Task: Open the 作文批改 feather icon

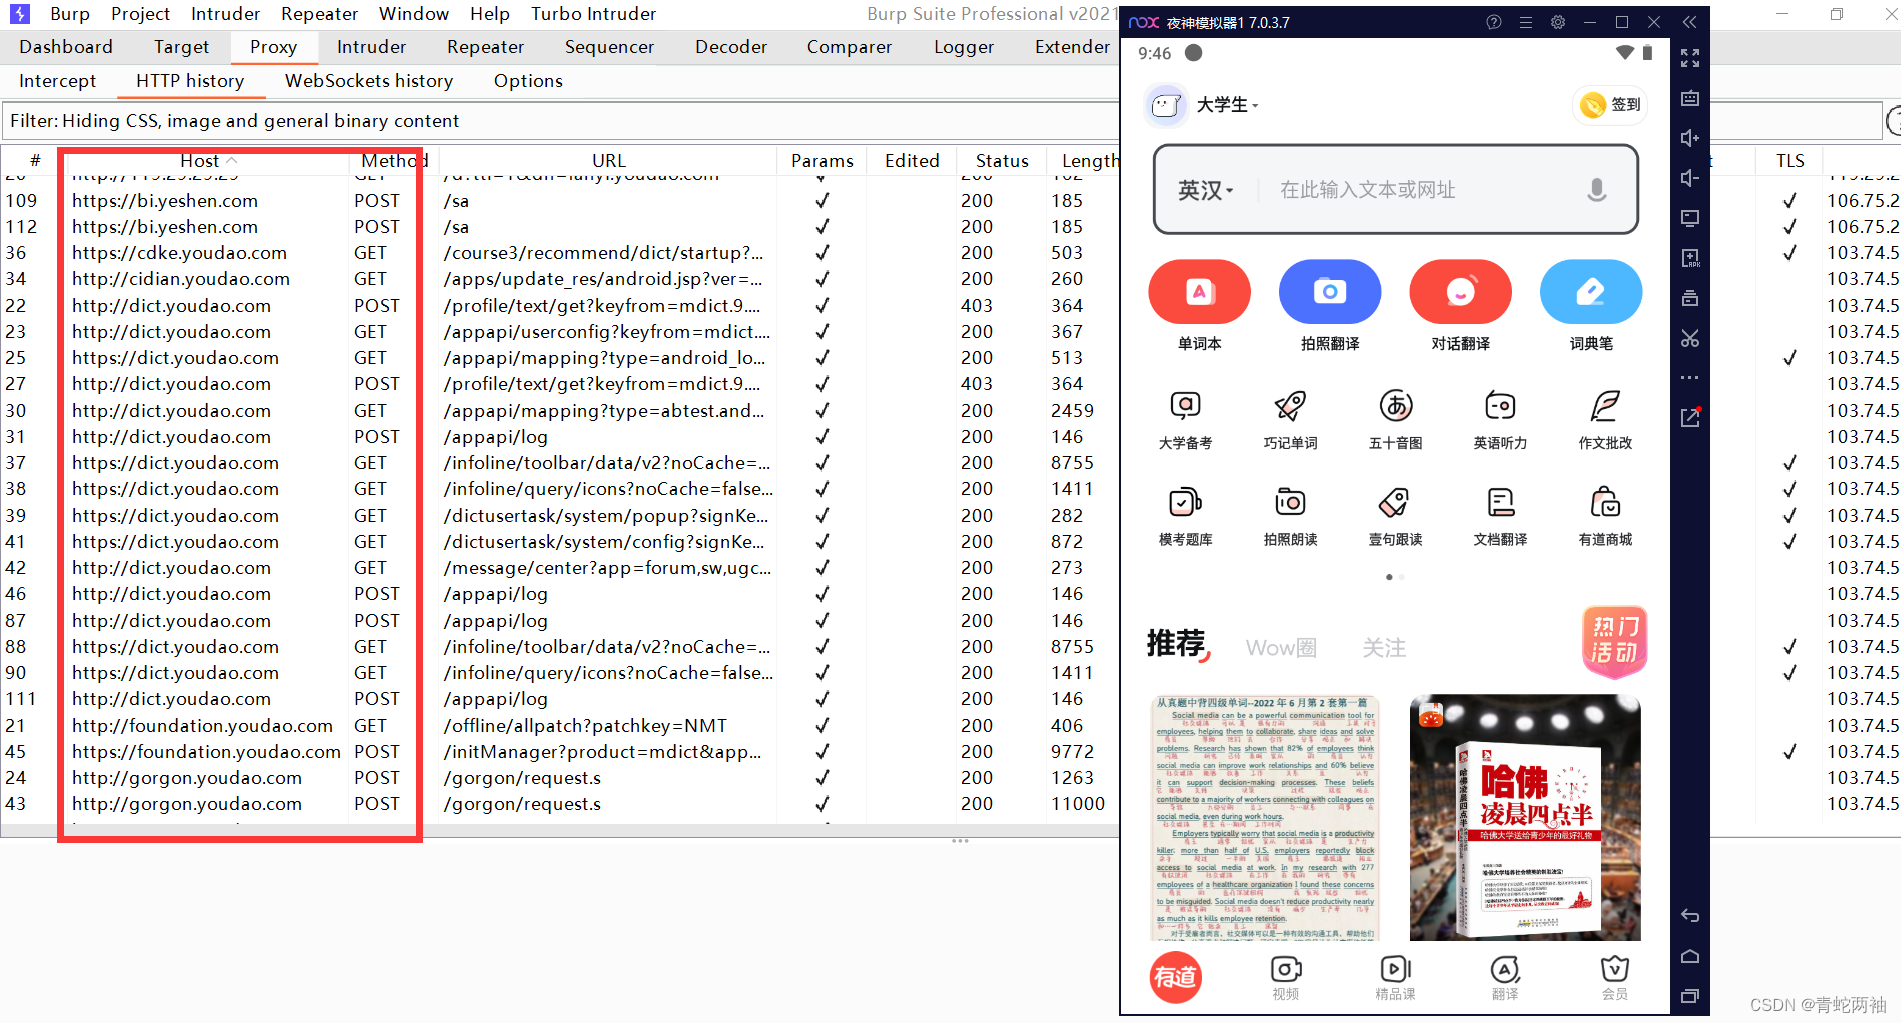Action: pos(1605,405)
